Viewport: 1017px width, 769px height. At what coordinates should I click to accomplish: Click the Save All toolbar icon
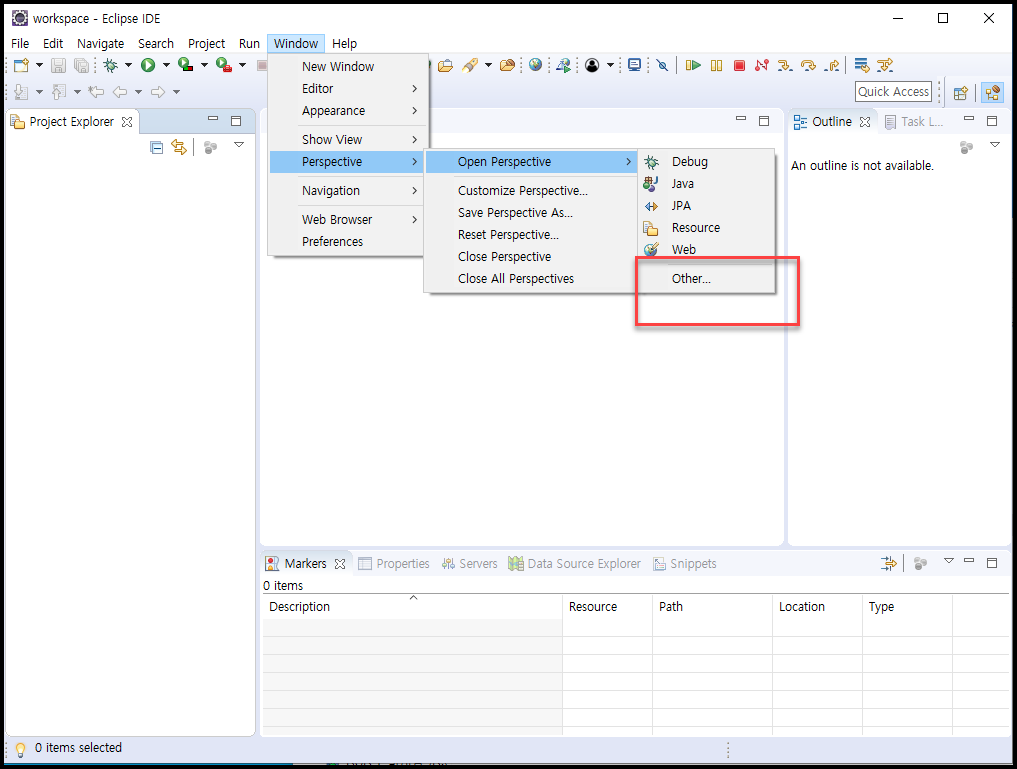[x=81, y=65]
